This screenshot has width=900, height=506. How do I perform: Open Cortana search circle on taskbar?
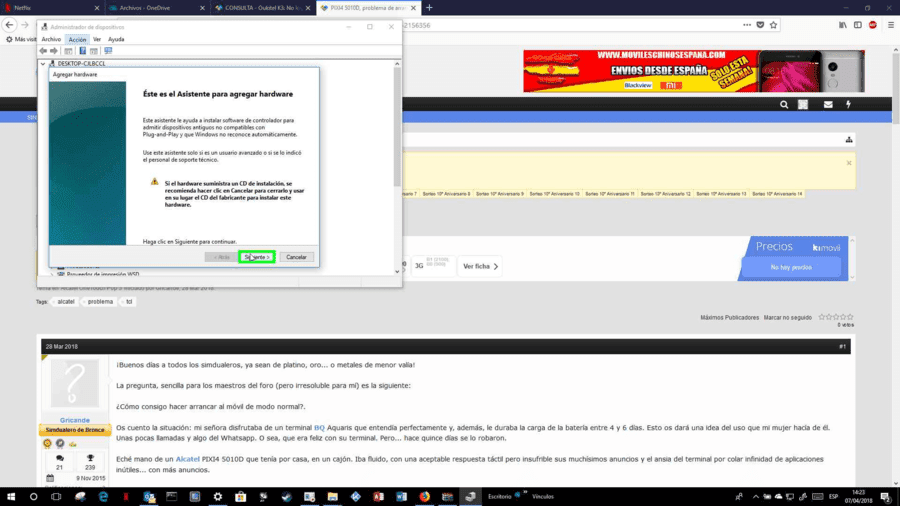coord(33,497)
